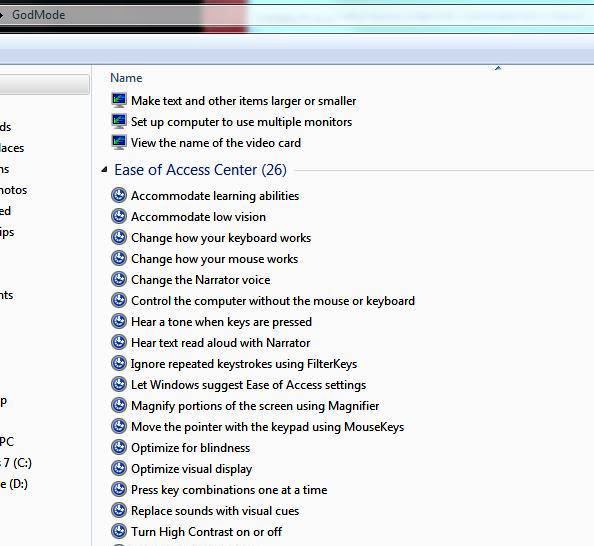
Task: Click the display icon beside 'View the name of the video card'
Action: (119, 142)
